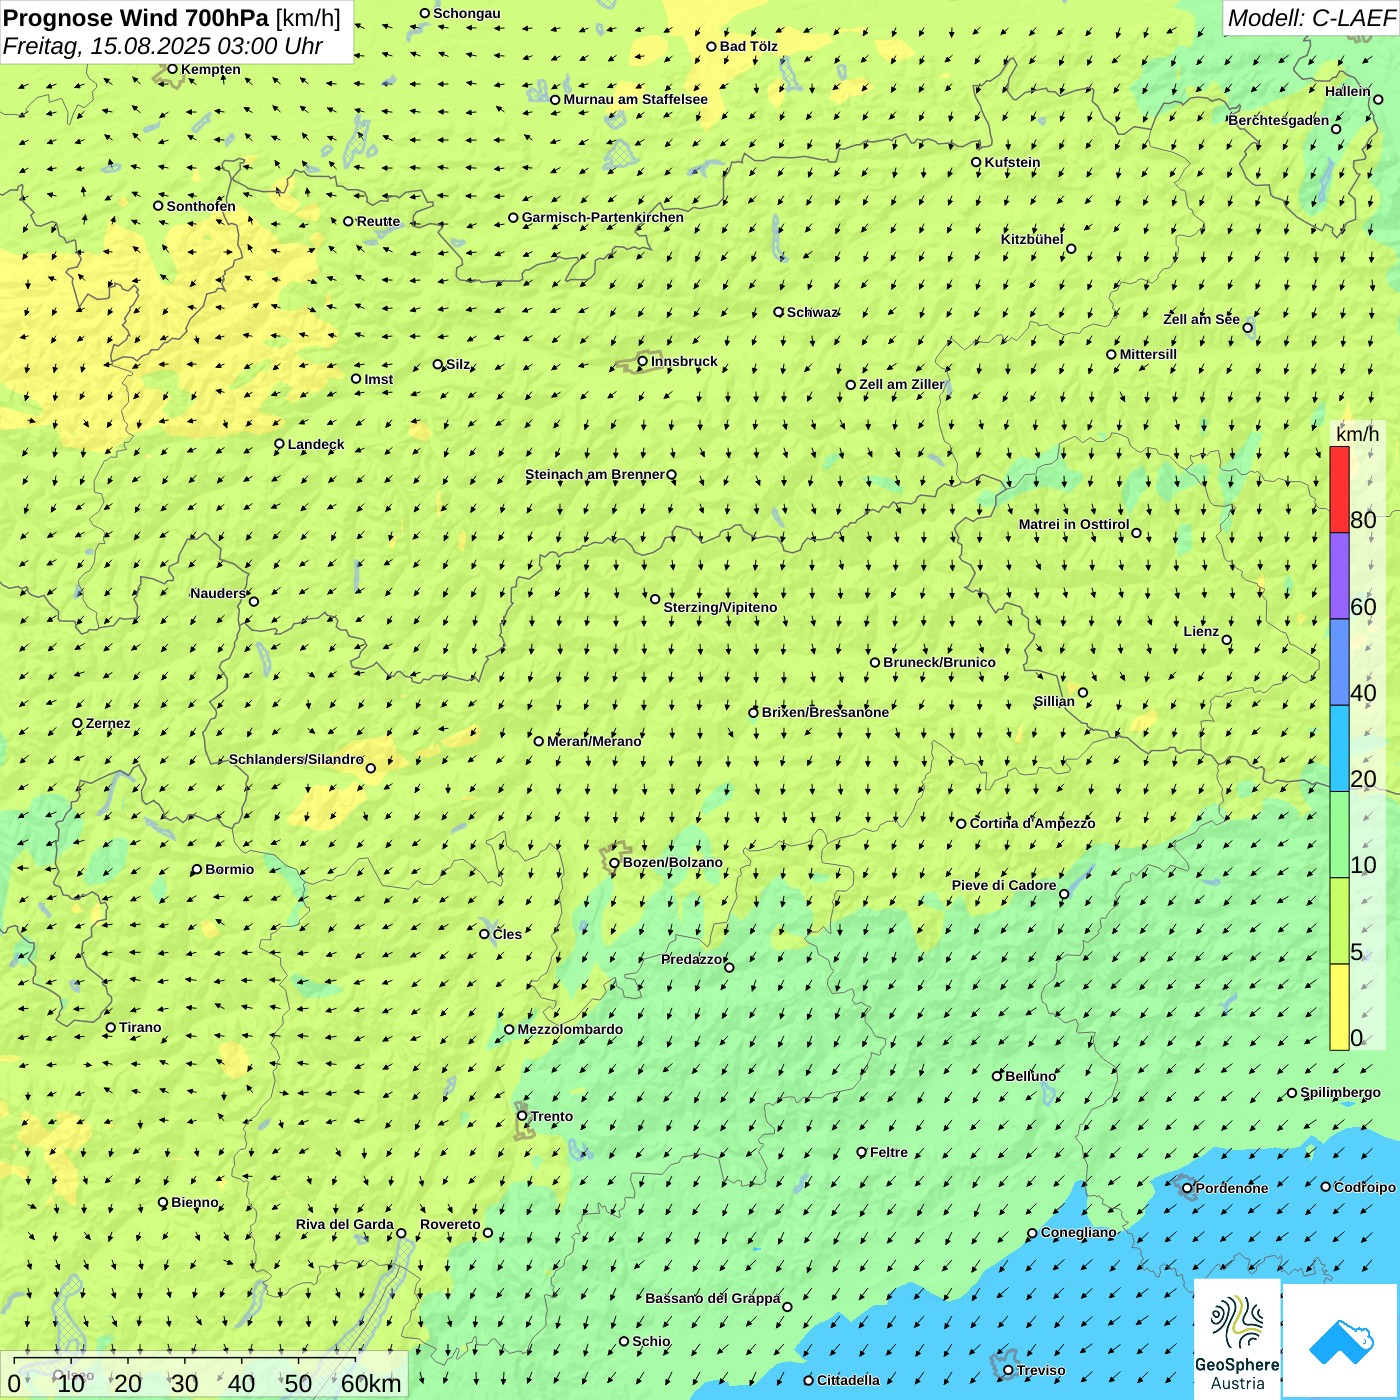The height and width of the screenshot is (1400, 1400).
Task: Select the yellow 0 km/h legend swatch
Action: [1339, 1007]
